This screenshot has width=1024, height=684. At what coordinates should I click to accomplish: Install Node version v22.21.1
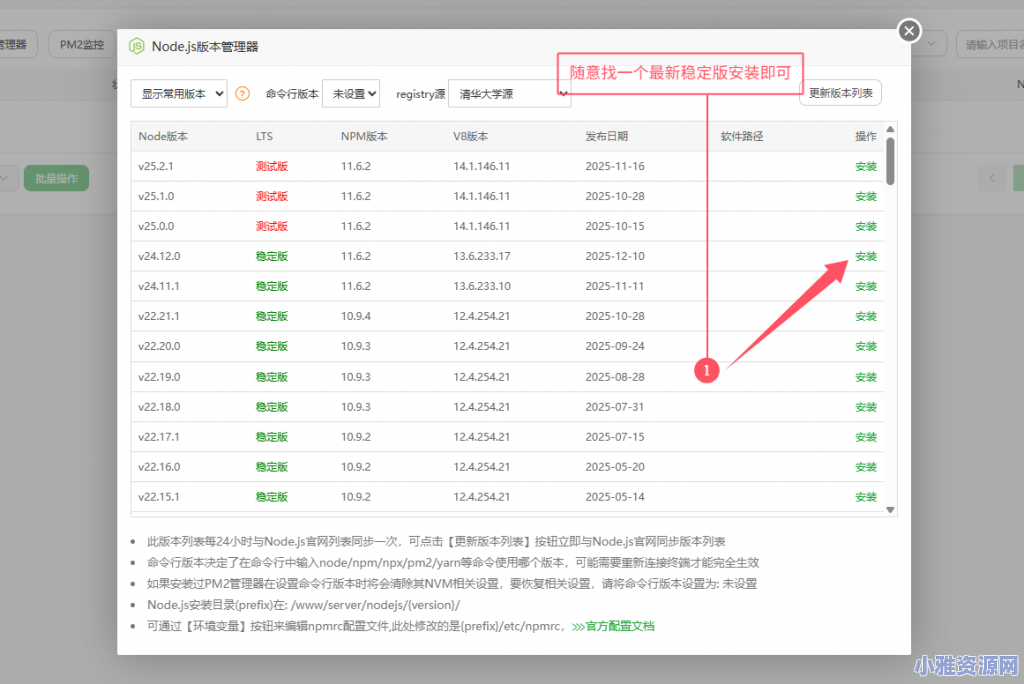866,316
